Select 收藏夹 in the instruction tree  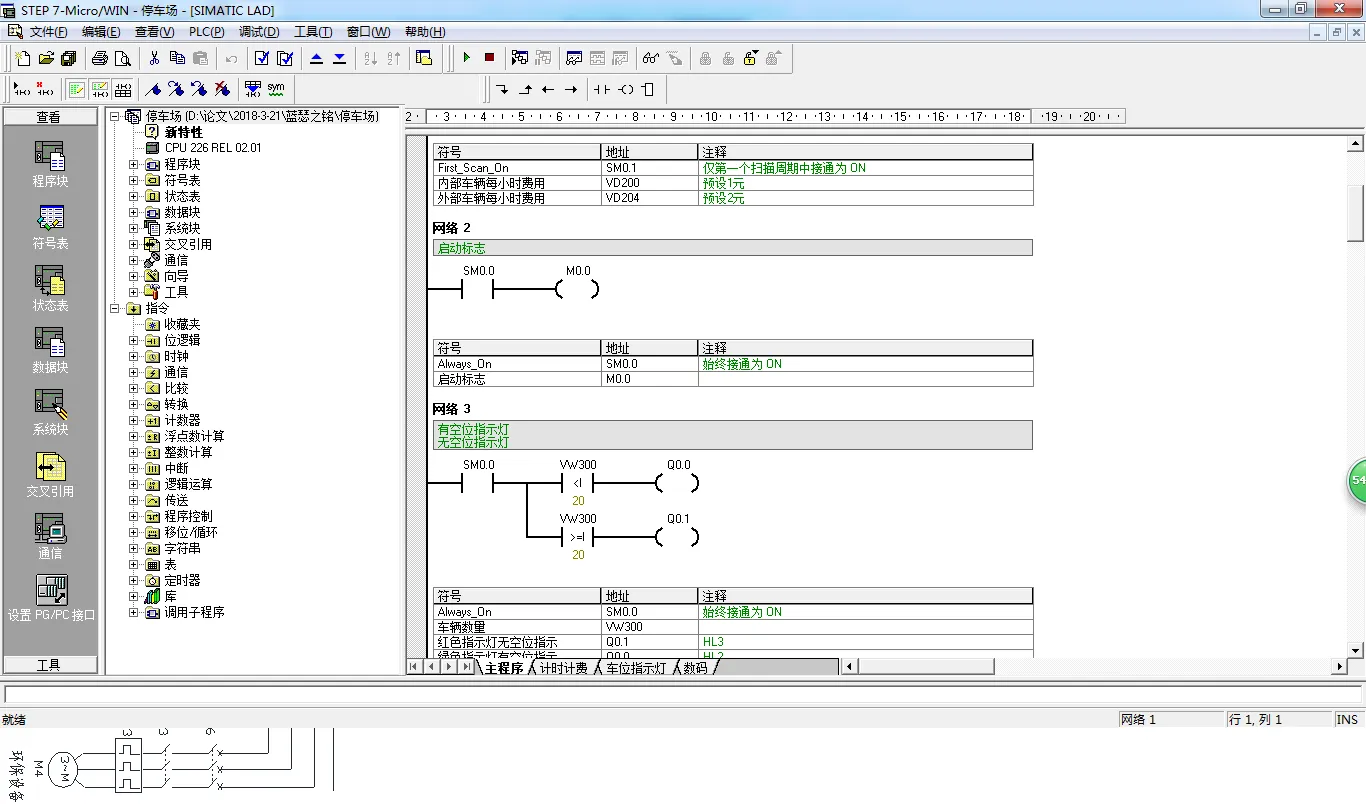pyautogui.click(x=182, y=324)
